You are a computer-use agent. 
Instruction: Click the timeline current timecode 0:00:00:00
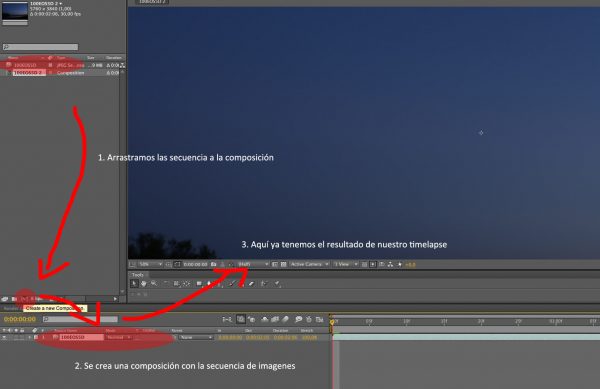tap(20, 319)
